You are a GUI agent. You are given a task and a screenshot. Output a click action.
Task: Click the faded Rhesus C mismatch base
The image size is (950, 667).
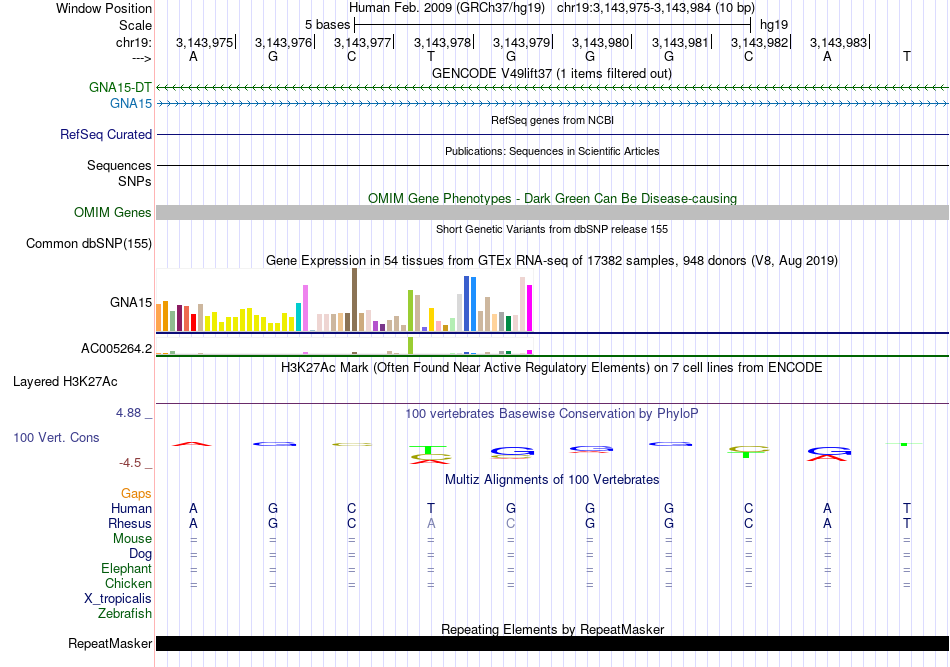click(x=511, y=523)
